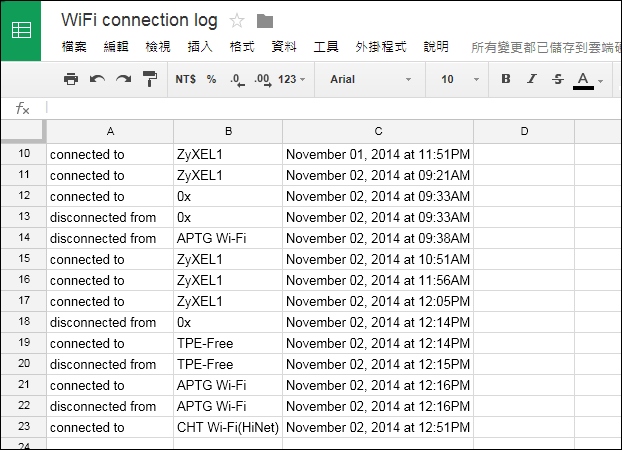Image resolution: width=622 pixels, height=450 pixels.
Task: Select the row 23 header
Action: (24, 427)
